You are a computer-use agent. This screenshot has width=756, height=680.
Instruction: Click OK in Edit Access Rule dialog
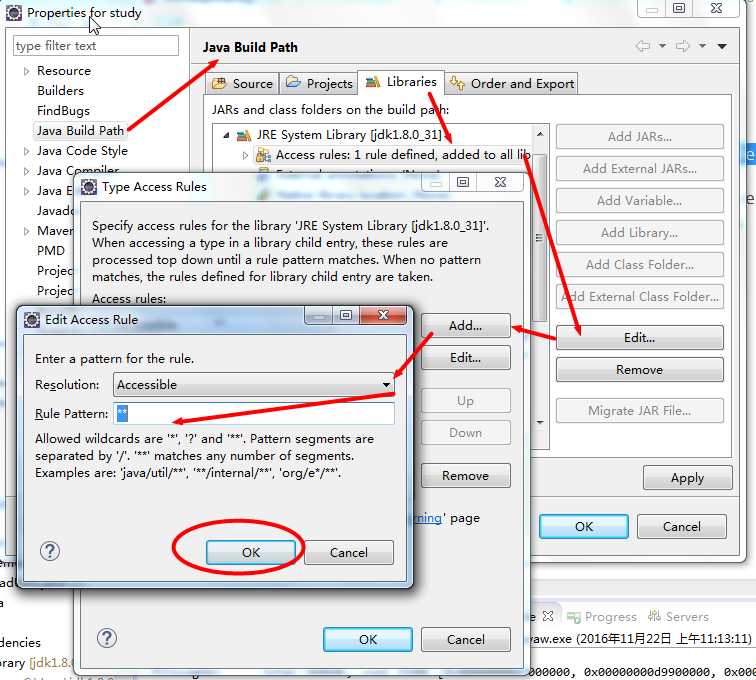251,552
